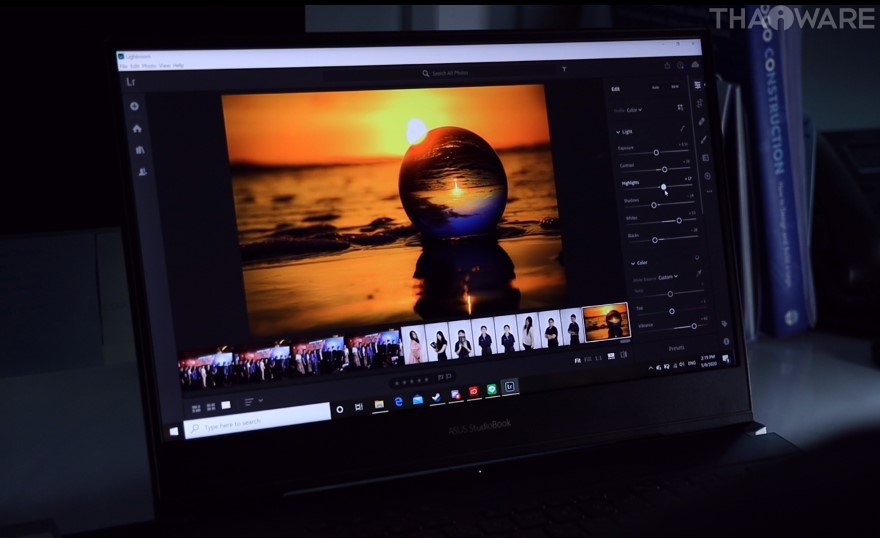Set zoom to 1:1
This screenshot has width=880, height=538.
(599, 358)
